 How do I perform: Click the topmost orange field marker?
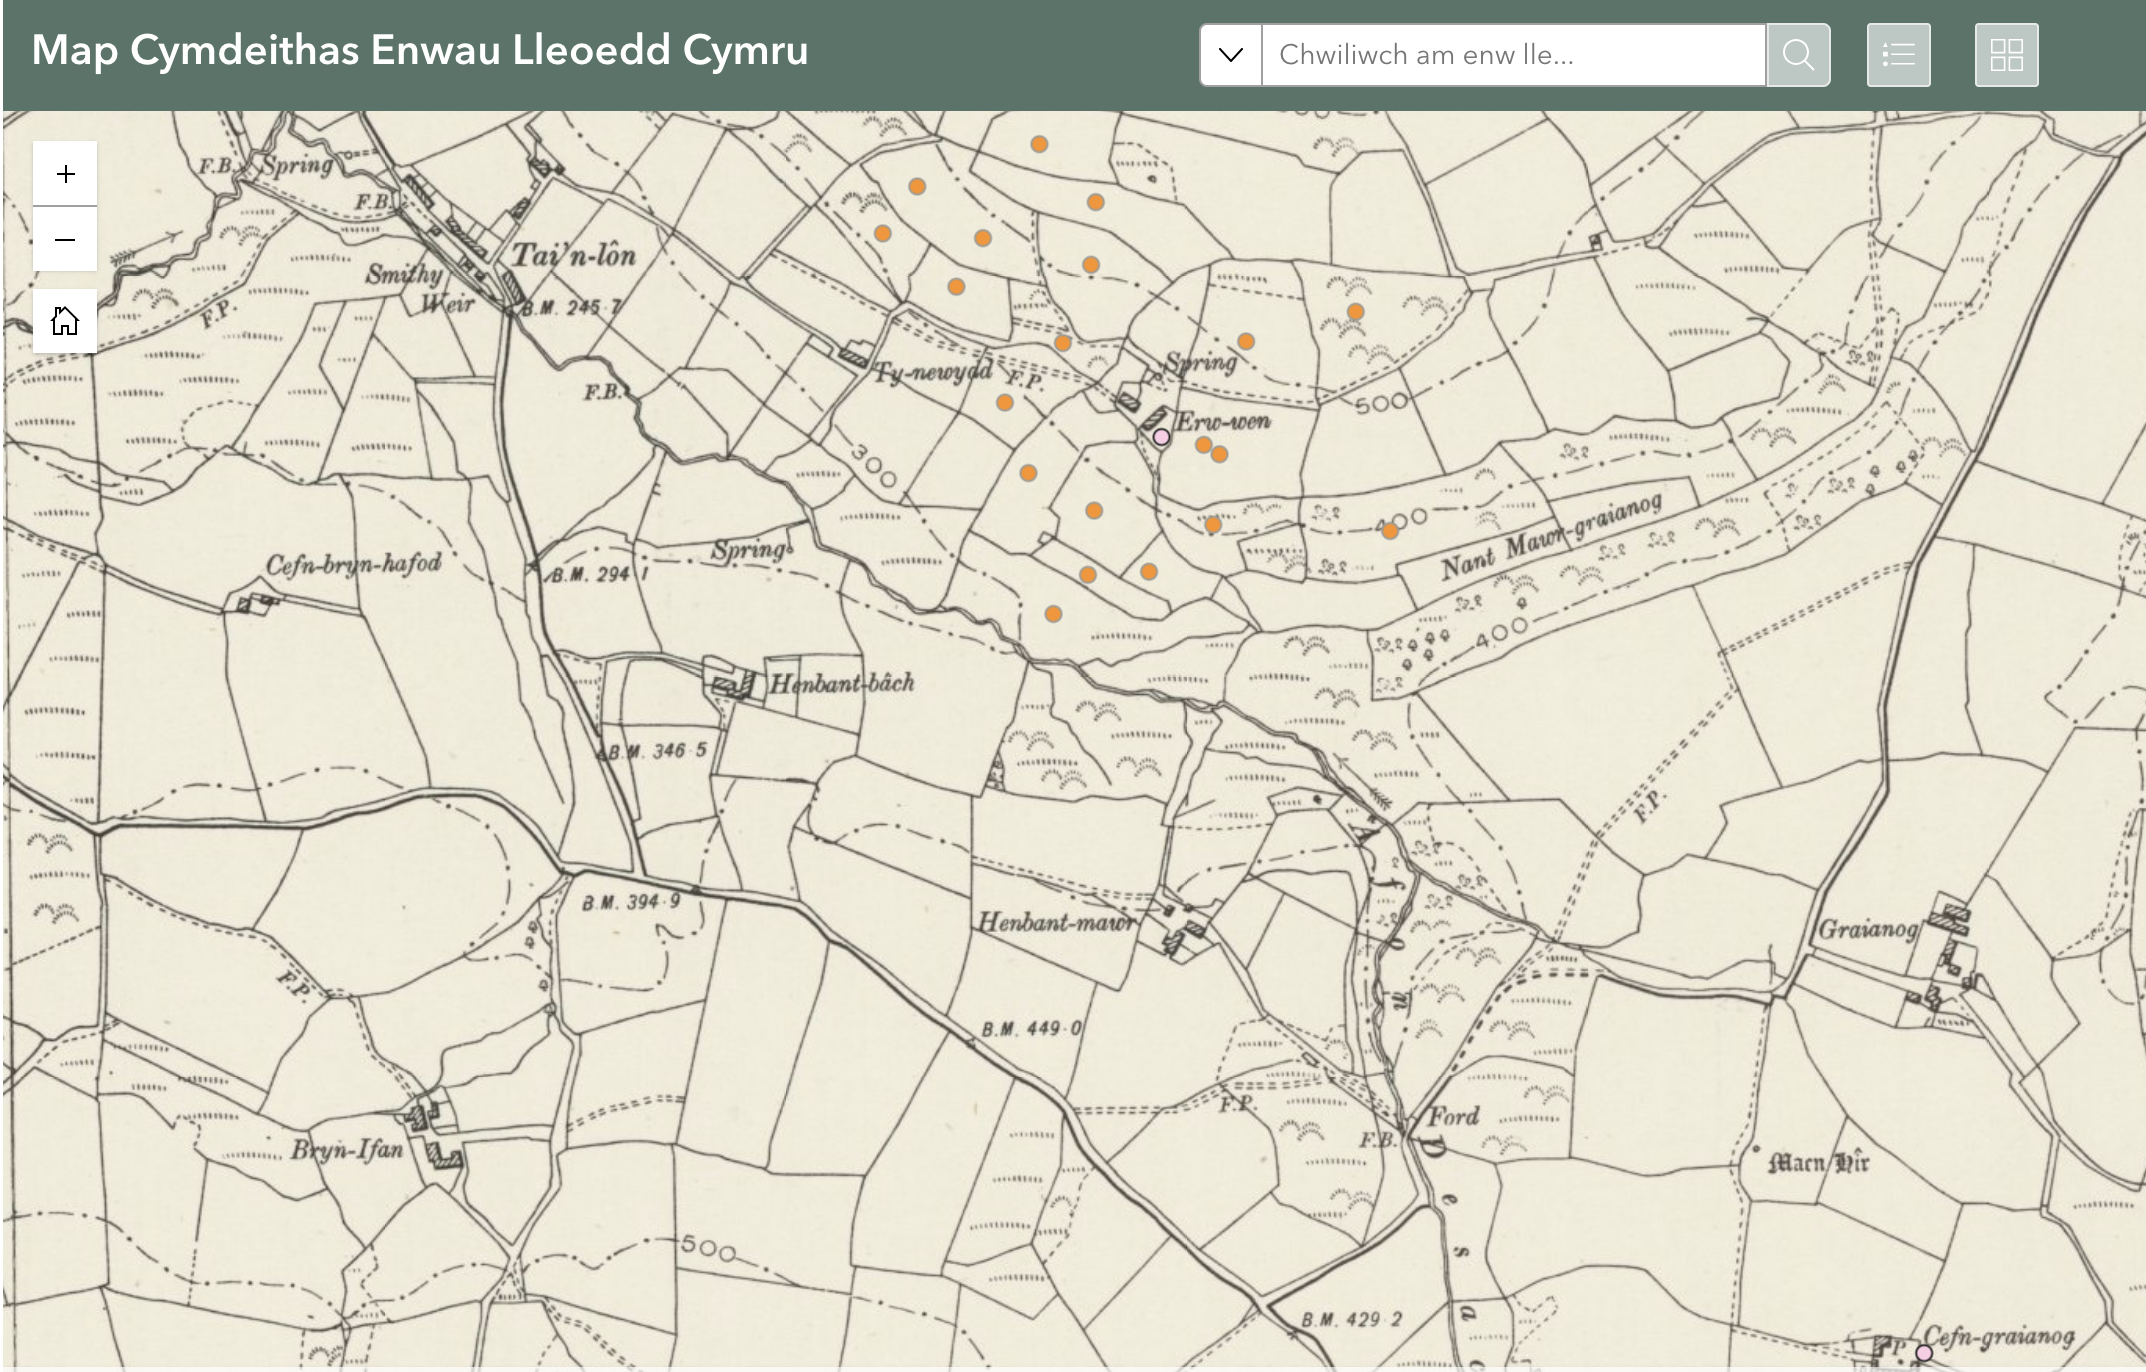(1039, 144)
